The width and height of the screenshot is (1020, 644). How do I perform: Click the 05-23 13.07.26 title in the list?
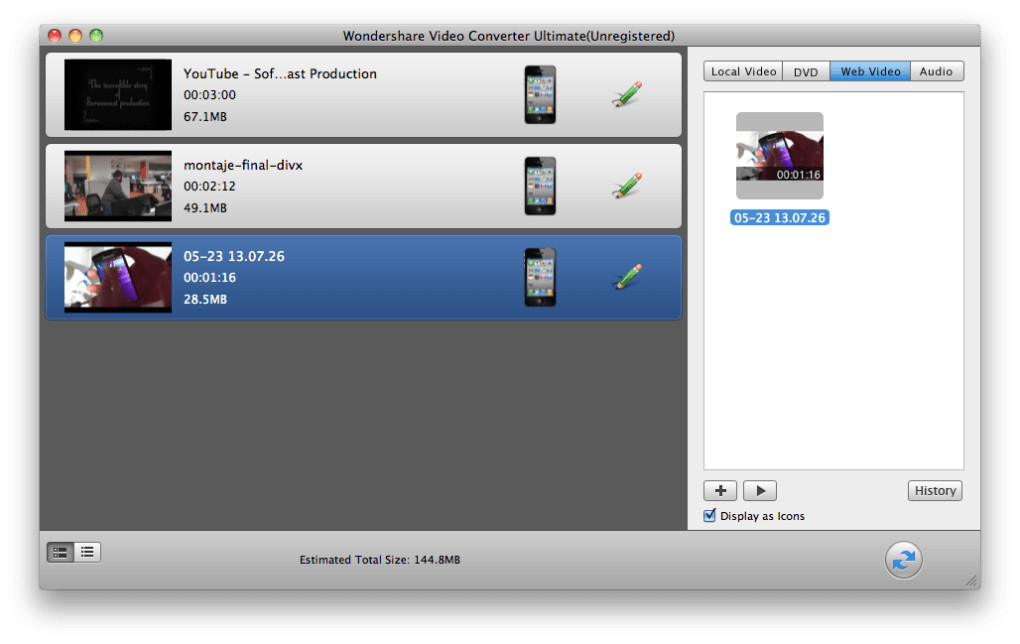coord(234,256)
